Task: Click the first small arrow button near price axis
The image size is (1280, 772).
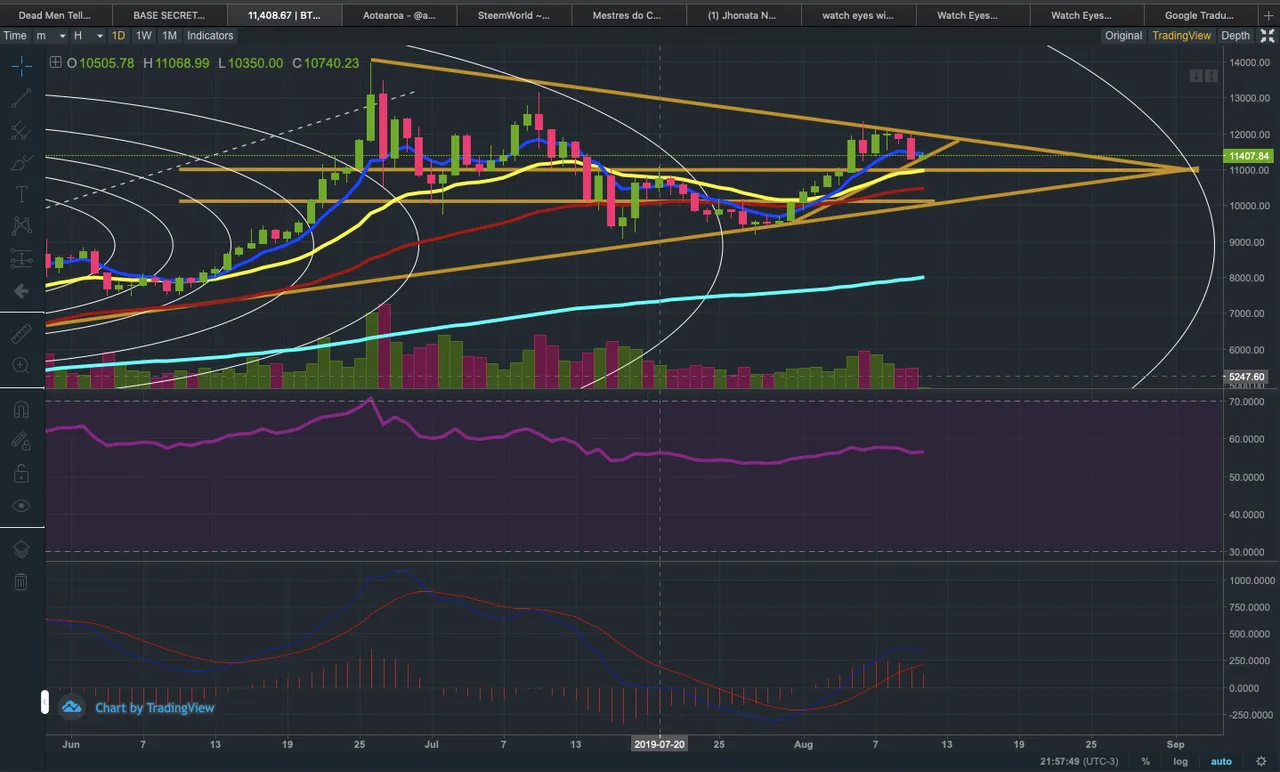Action: click(1195, 76)
